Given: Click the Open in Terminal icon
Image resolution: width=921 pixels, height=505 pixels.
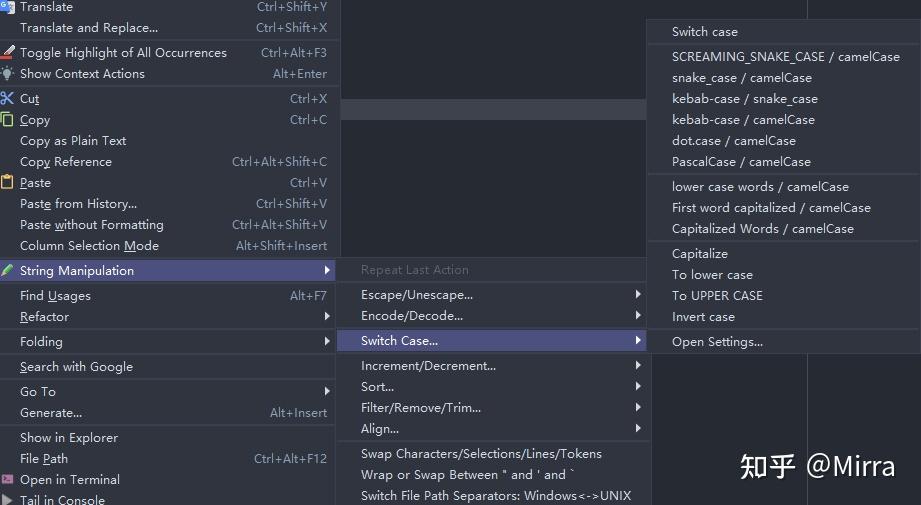Looking at the screenshot, I should [x=7, y=479].
